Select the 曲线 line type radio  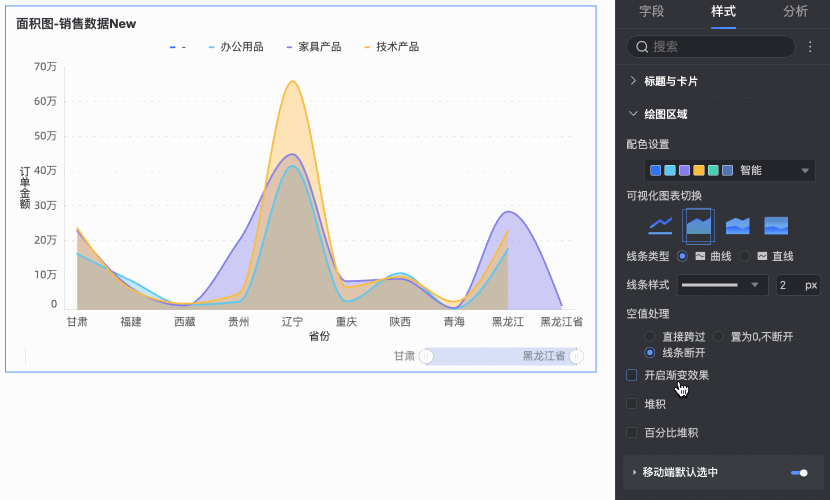coord(682,256)
